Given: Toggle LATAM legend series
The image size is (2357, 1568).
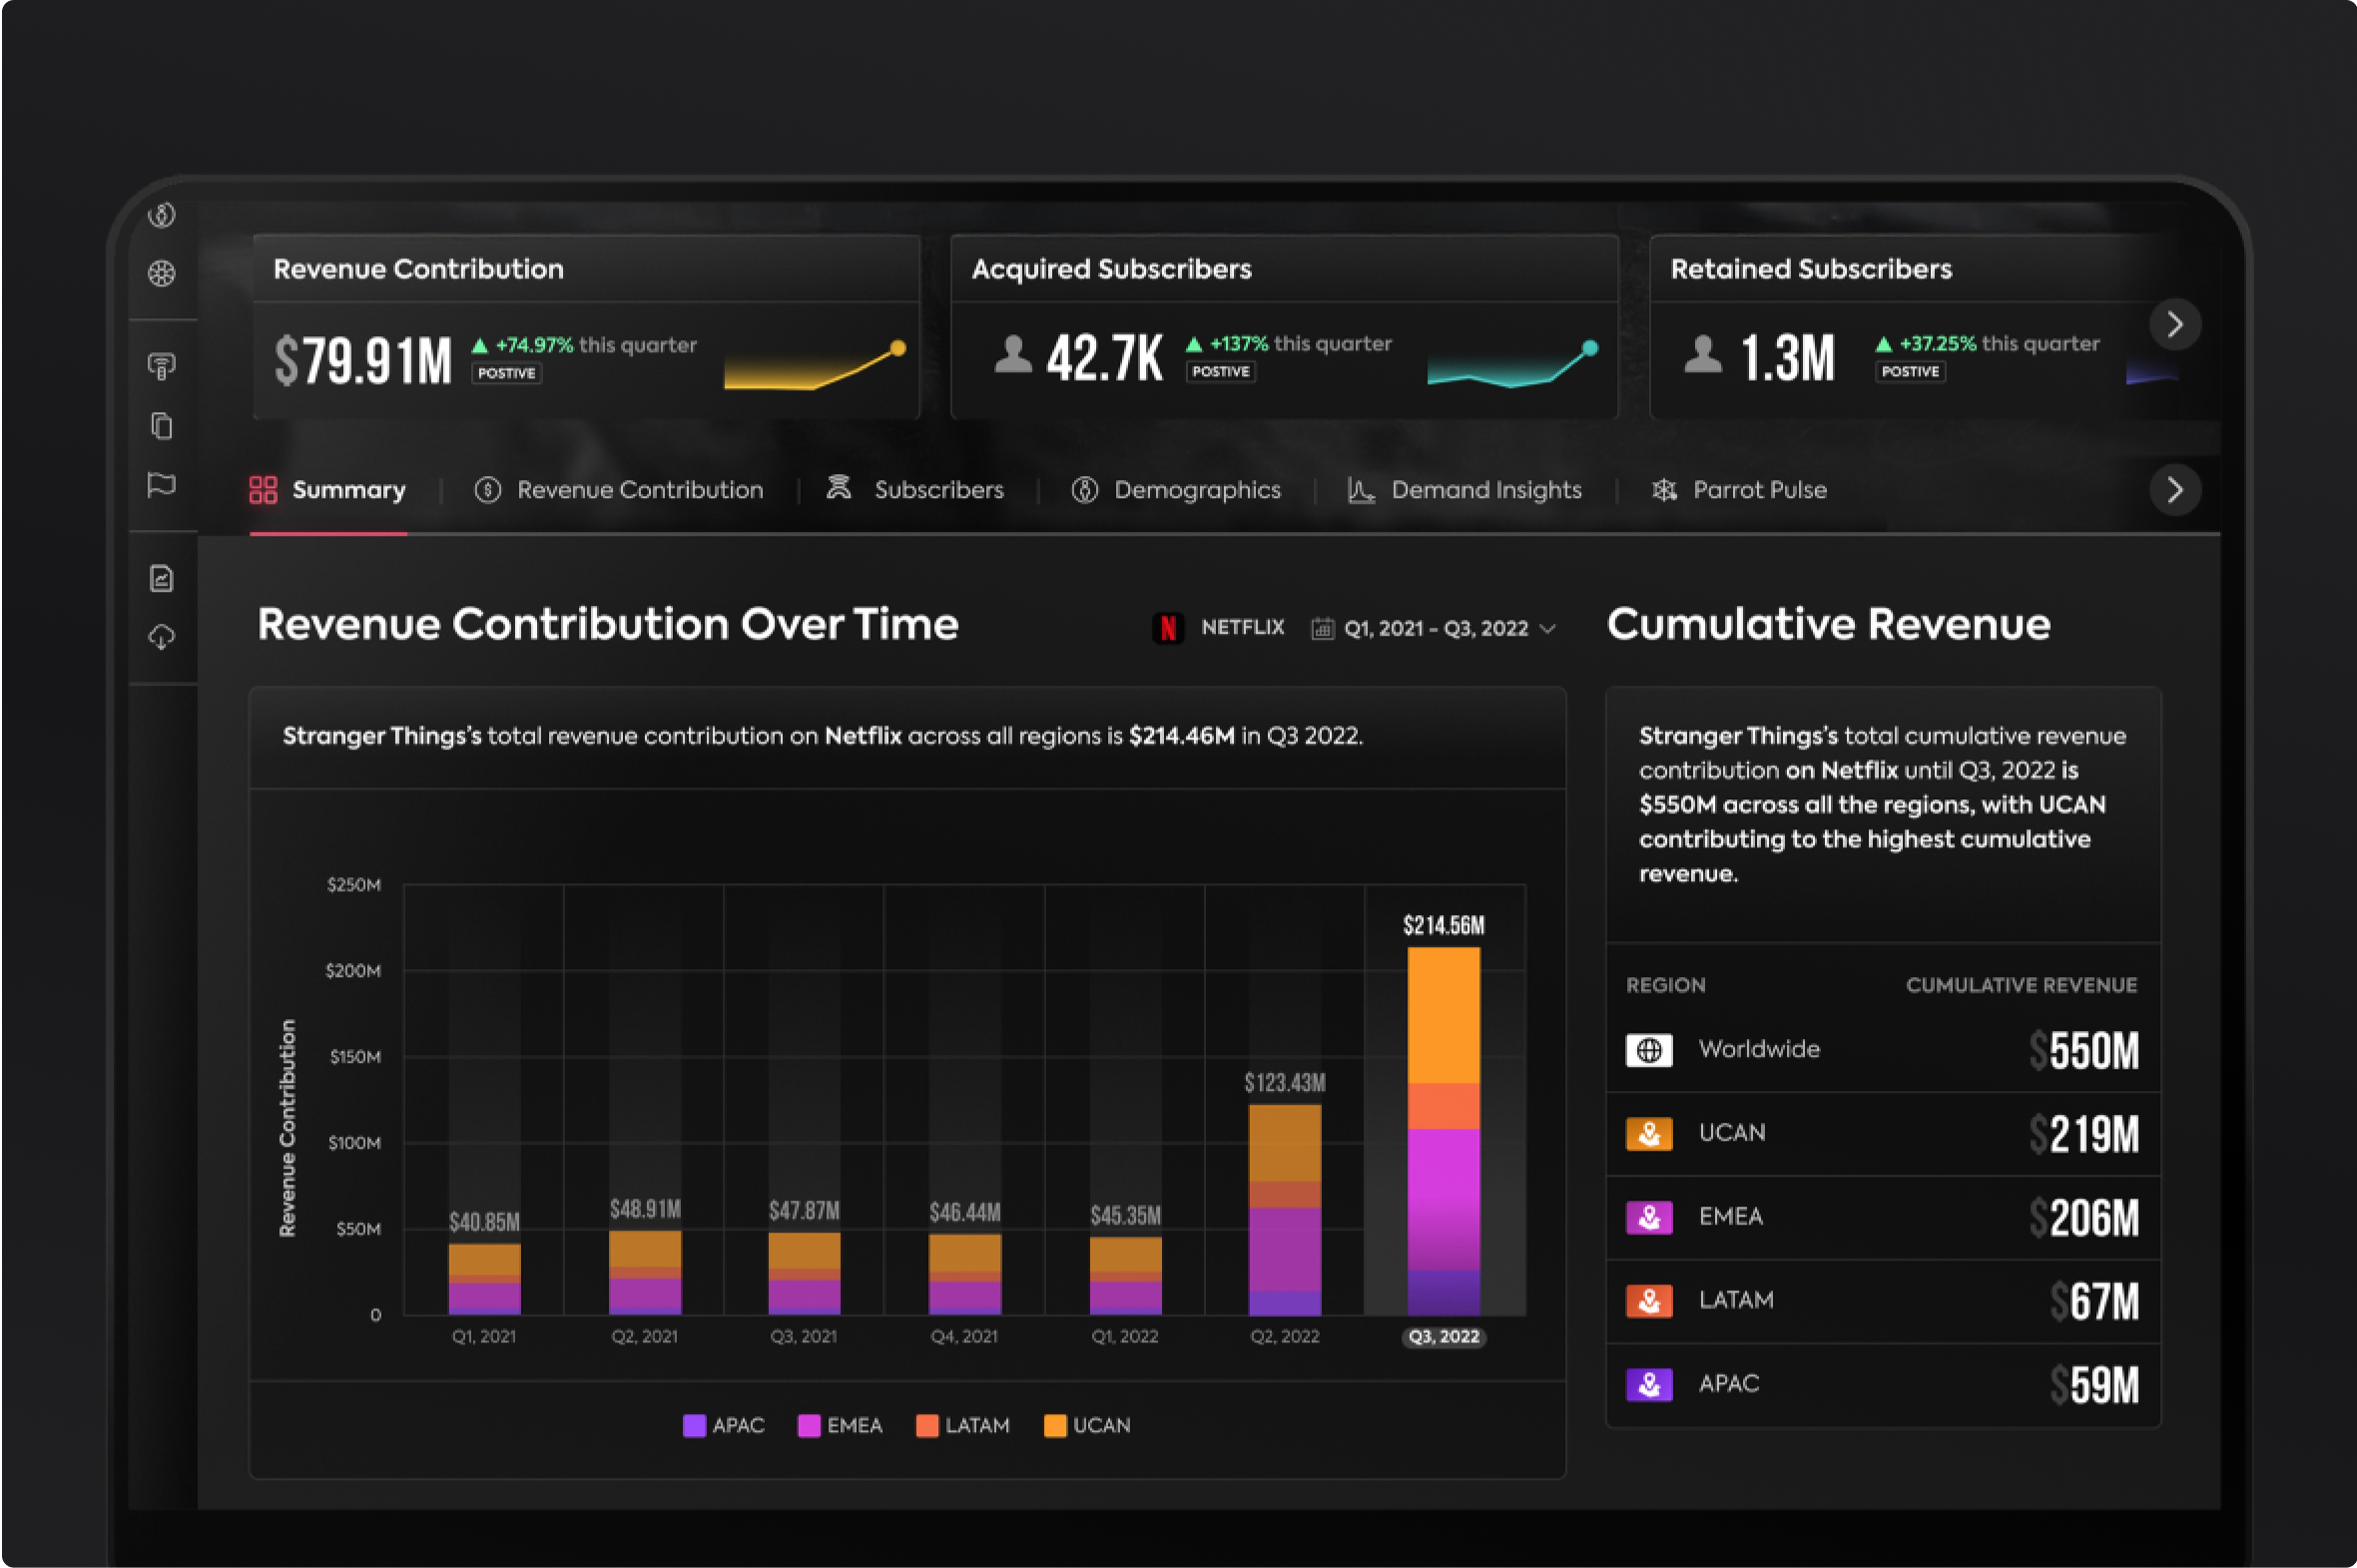Looking at the screenshot, I should click(x=963, y=1425).
